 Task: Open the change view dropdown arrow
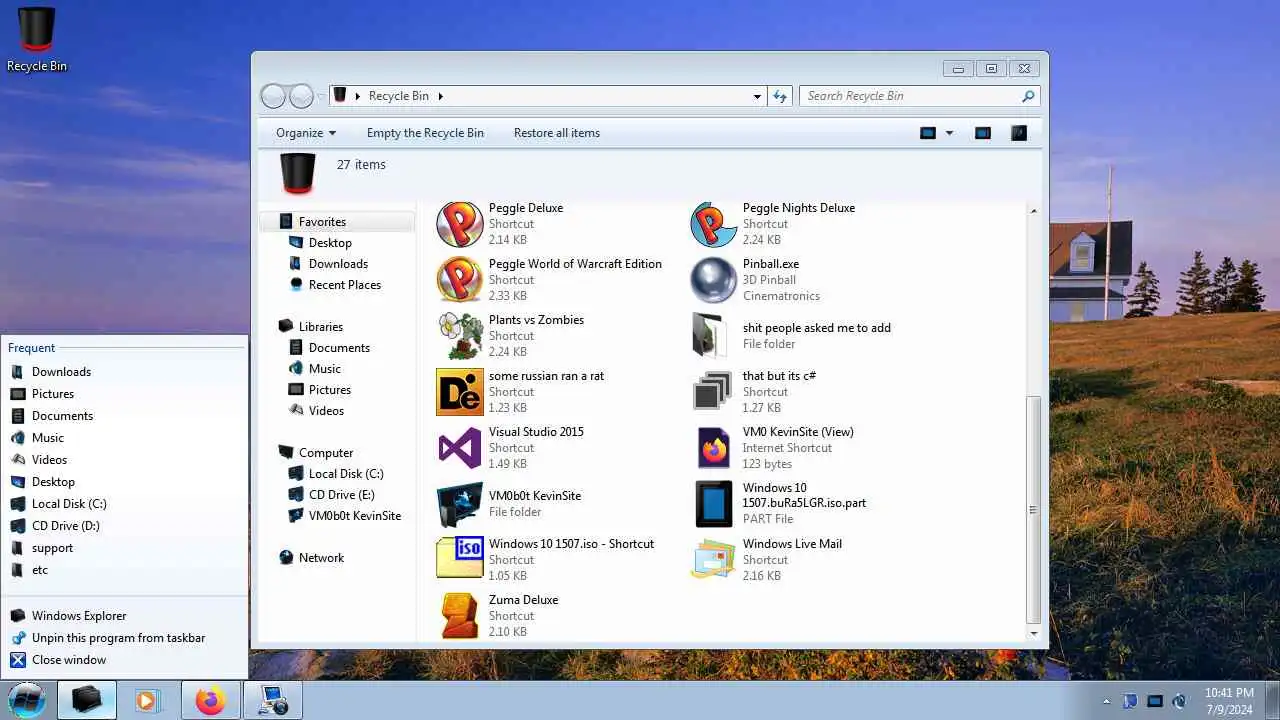click(949, 133)
